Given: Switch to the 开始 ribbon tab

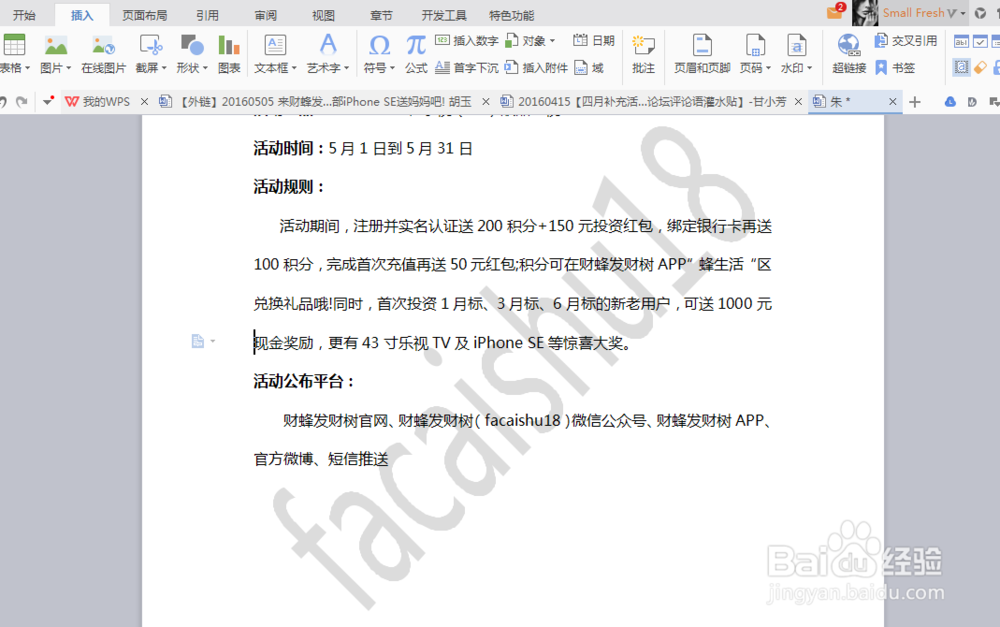Looking at the screenshot, I should (x=24, y=15).
